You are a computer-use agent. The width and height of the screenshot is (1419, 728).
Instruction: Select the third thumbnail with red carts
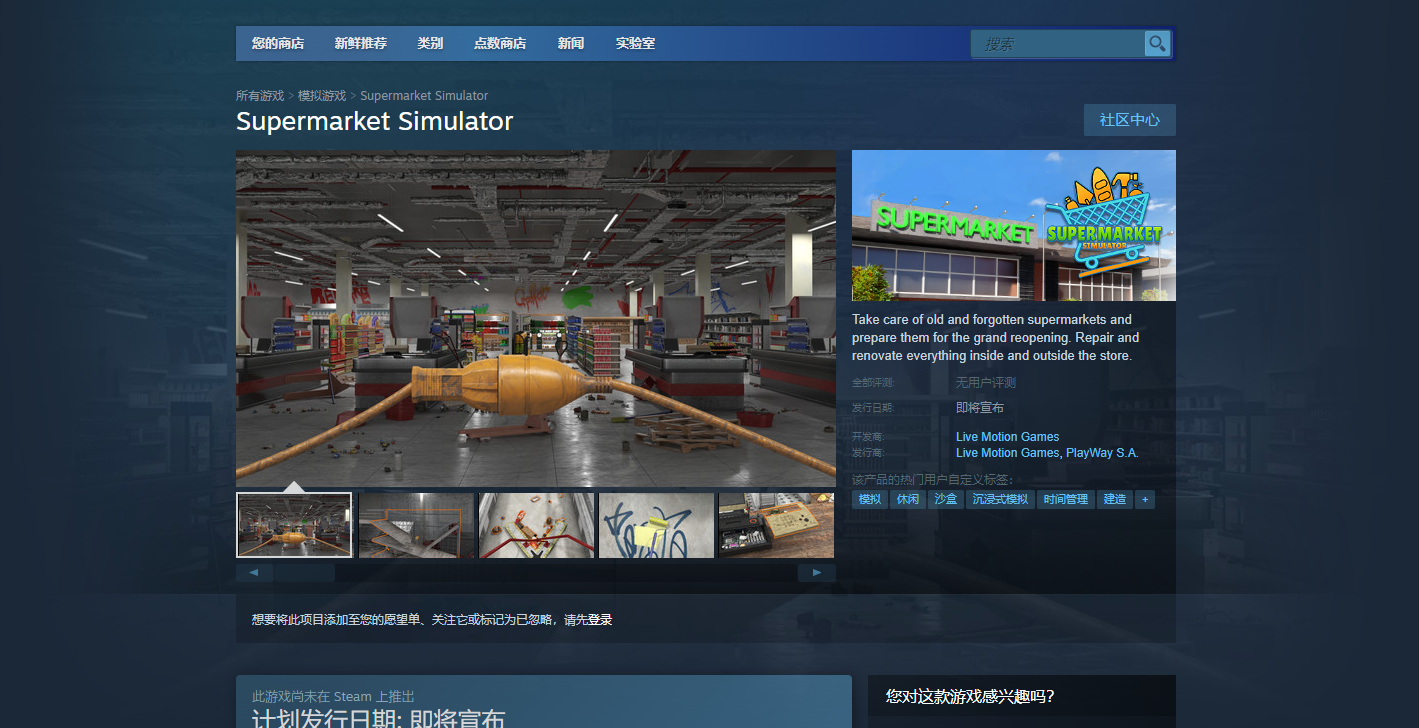coord(536,525)
